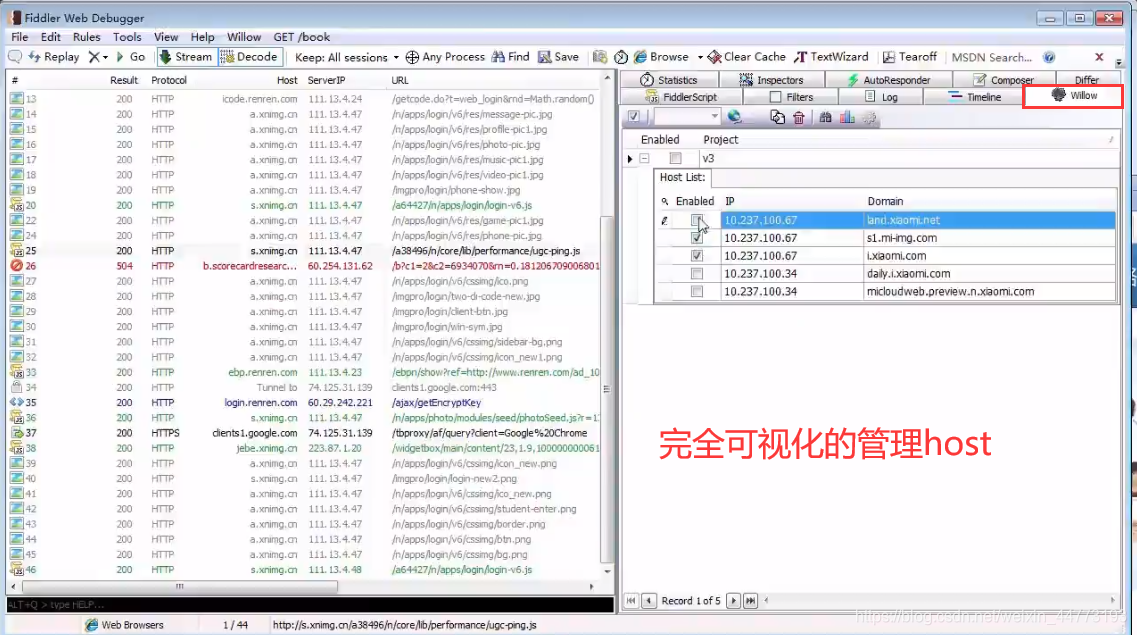This screenshot has height=635, width=1137.
Task: Click the Save sessions button
Action: pyautogui.click(x=558, y=57)
